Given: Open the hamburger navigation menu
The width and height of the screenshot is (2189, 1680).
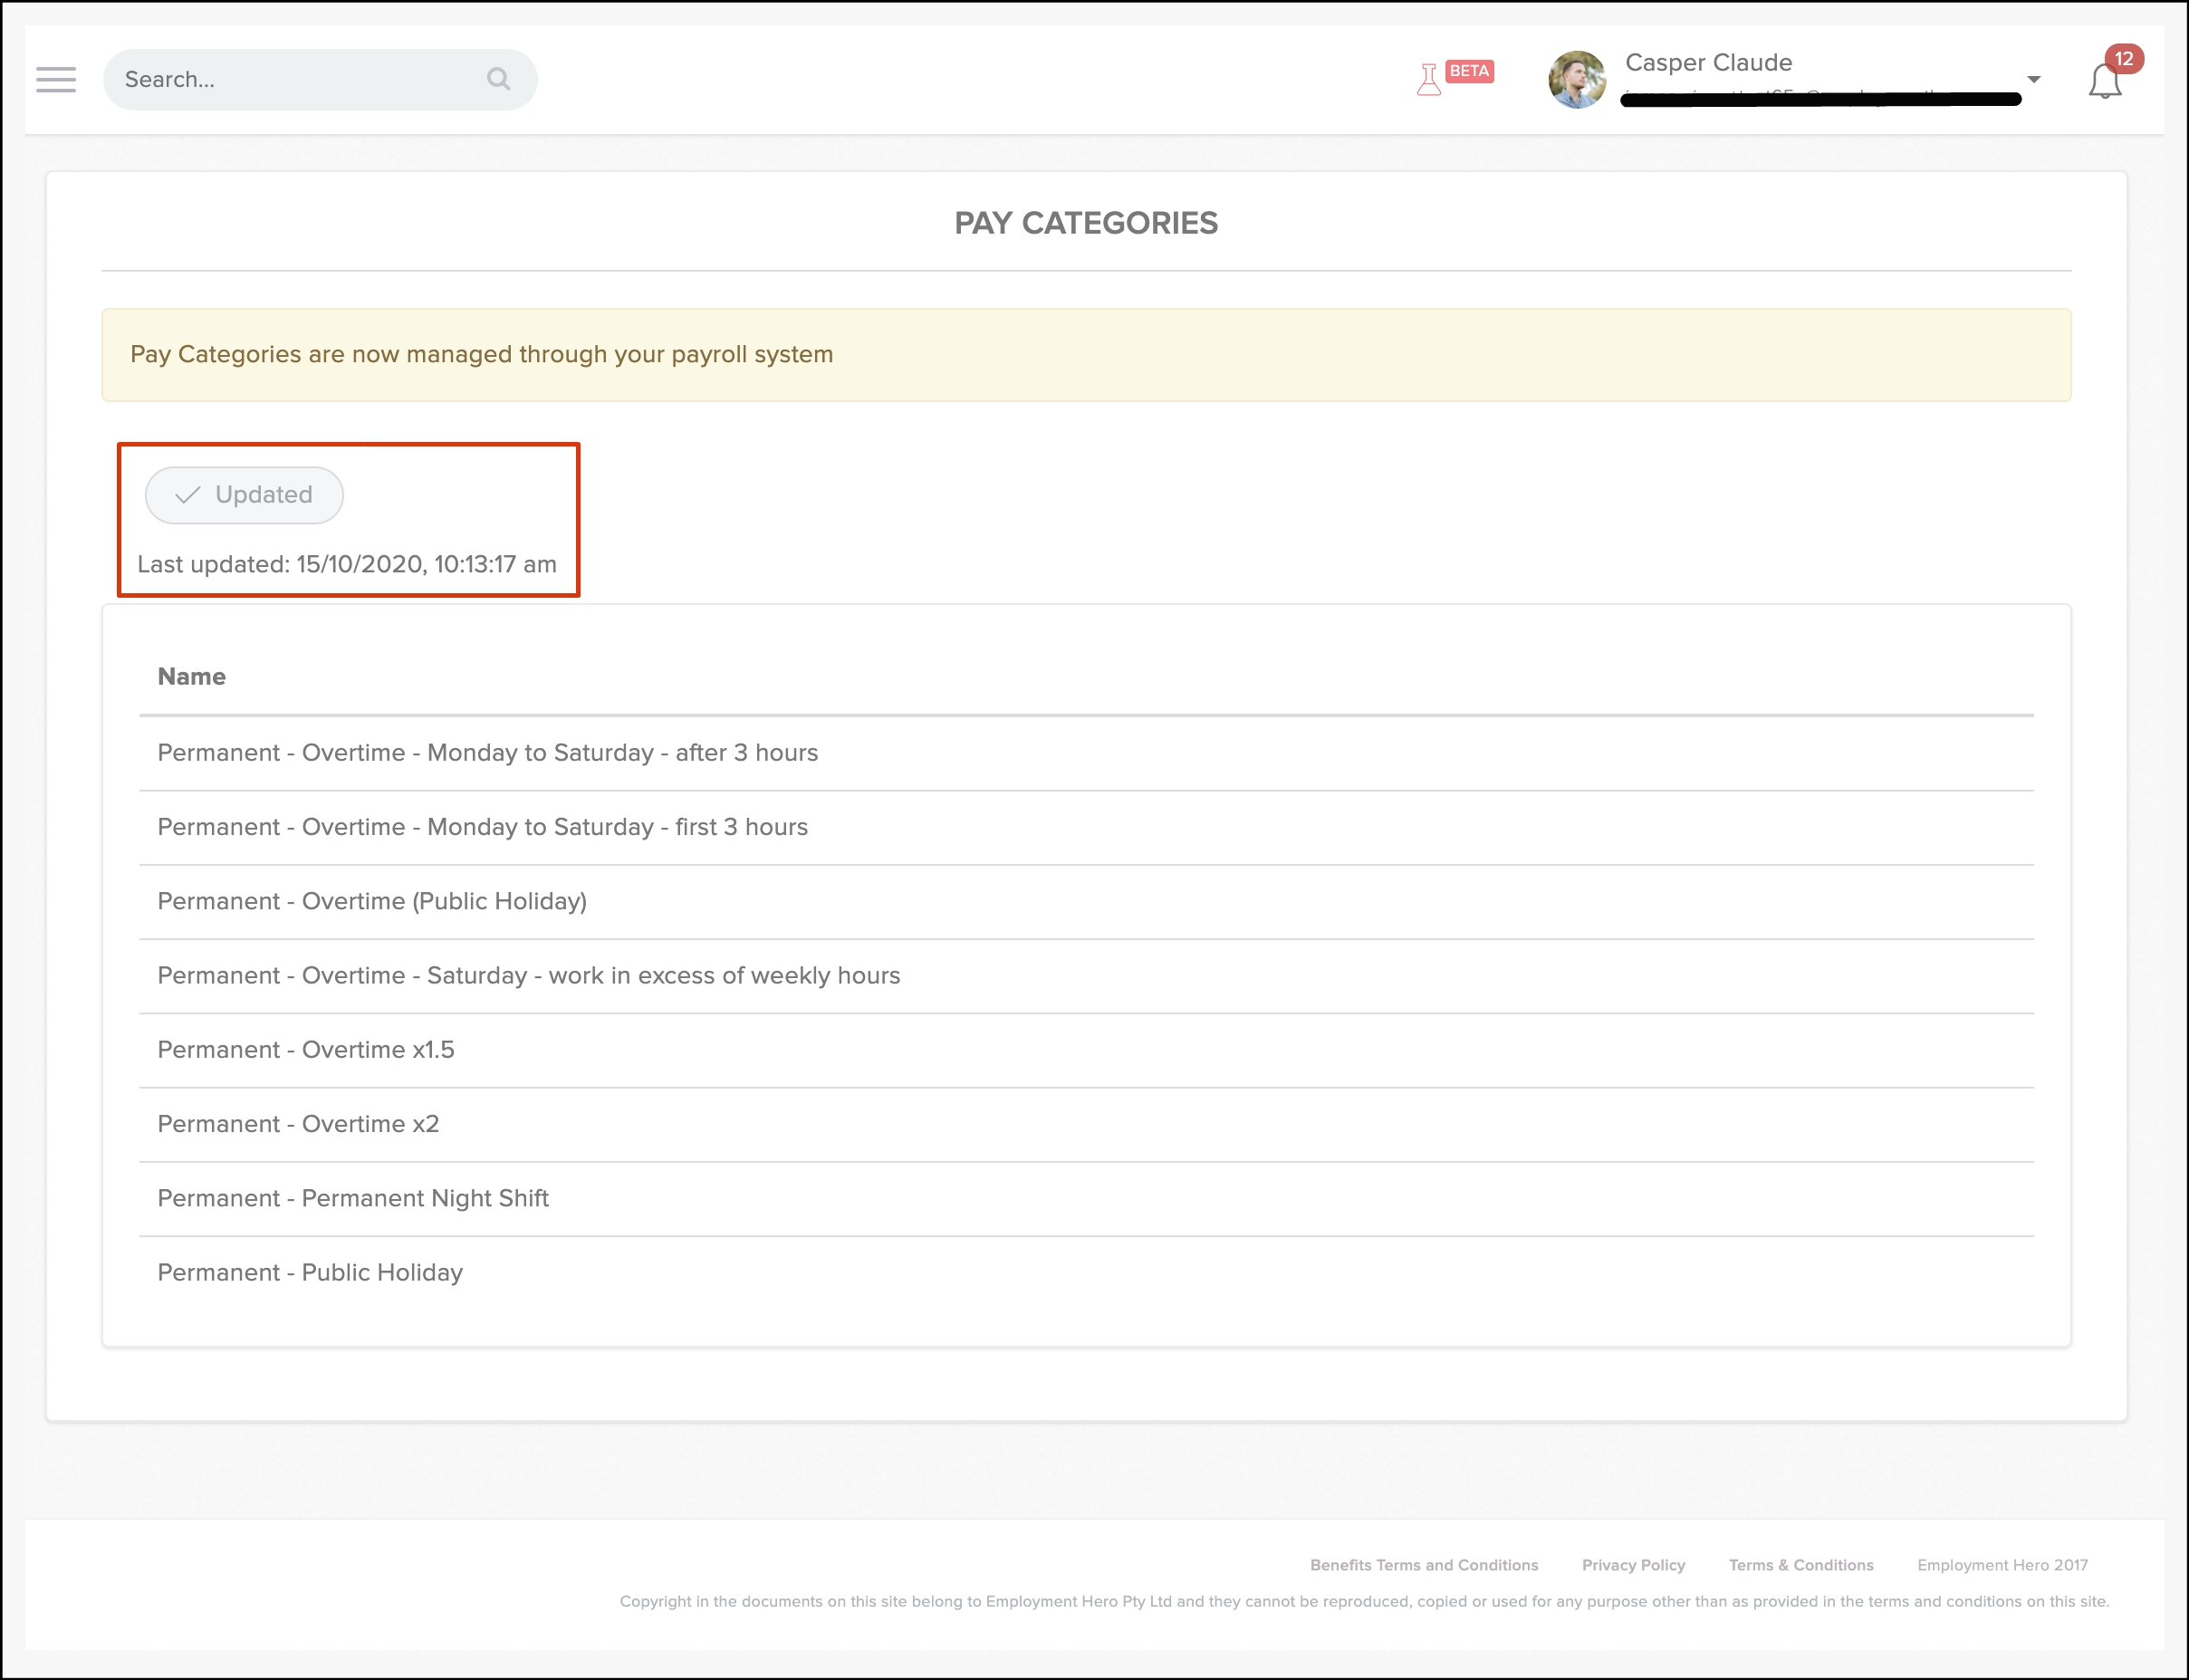Looking at the screenshot, I should pos(56,80).
